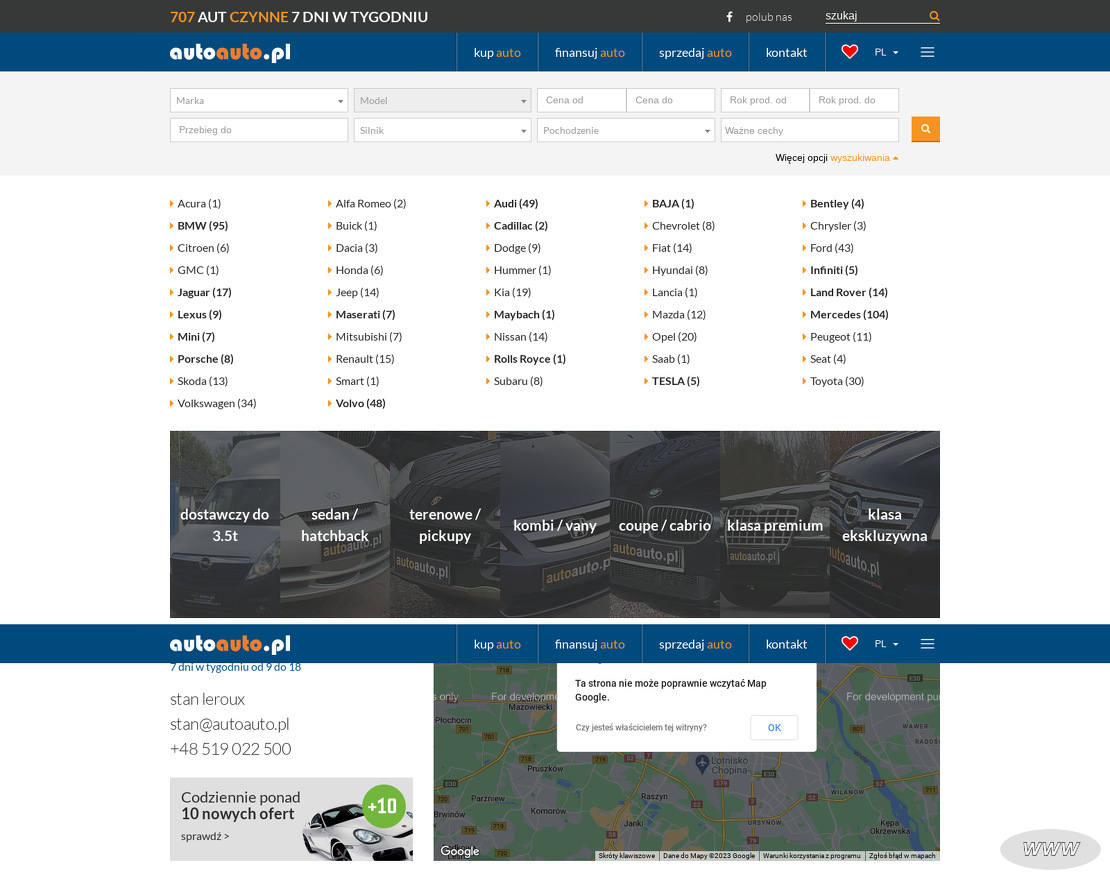Viewport: 1110px width, 879px height.
Task: Open the PL language dropdown in lower navigation
Action: point(886,644)
